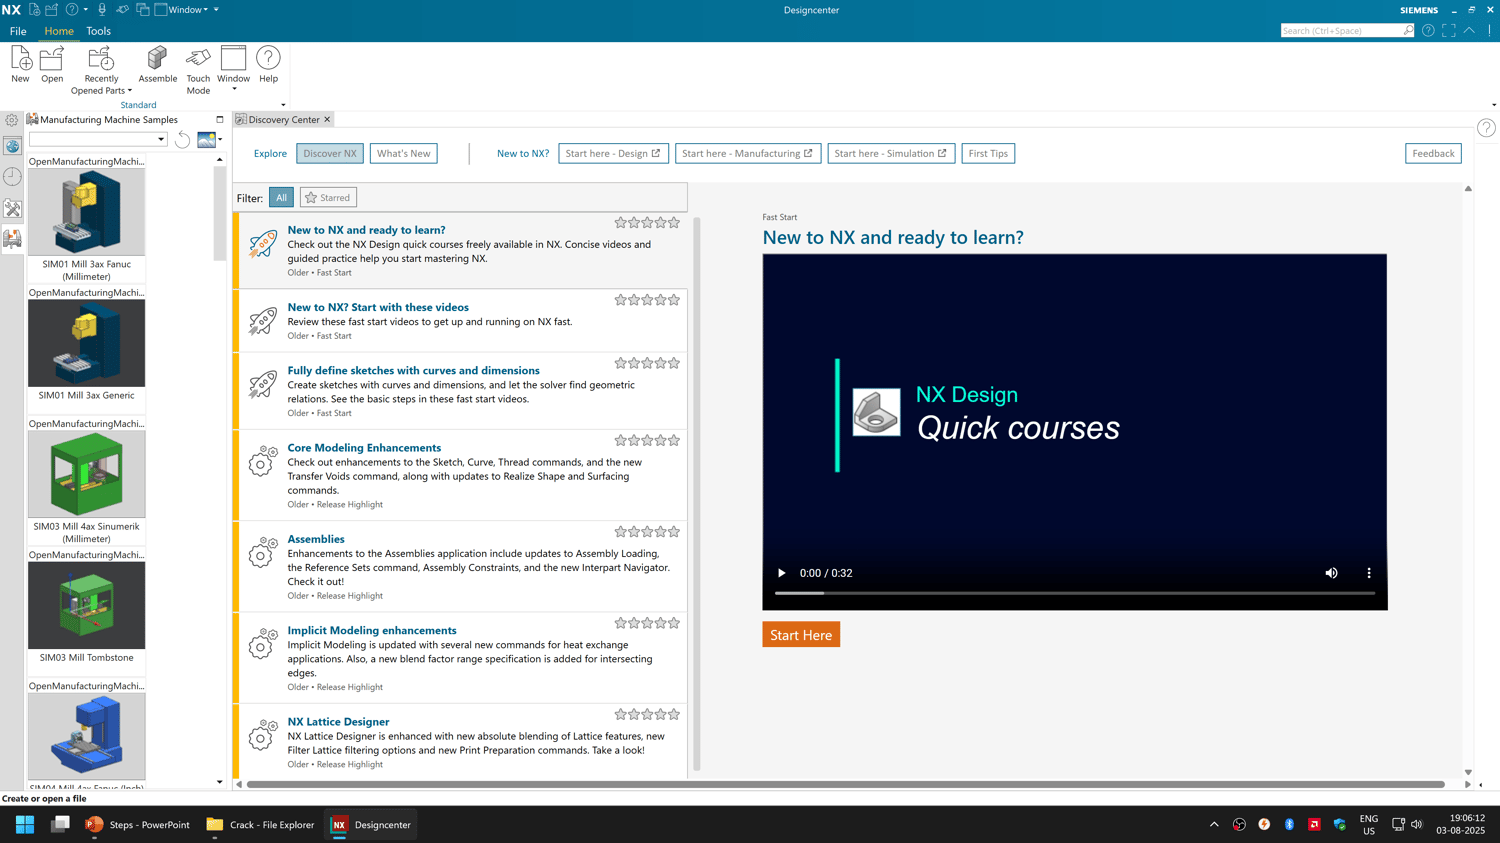Image resolution: width=1500 pixels, height=843 pixels.
Task: Activate Touch Mode hand icon in ribbon
Action: tap(198, 59)
